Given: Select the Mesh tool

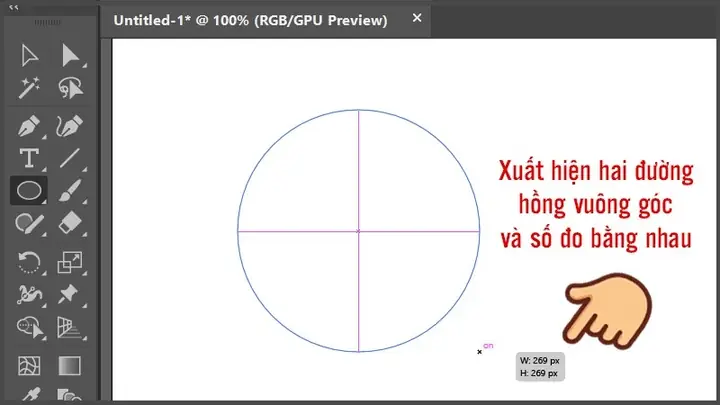Looking at the screenshot, I should (x=29, y=366).
